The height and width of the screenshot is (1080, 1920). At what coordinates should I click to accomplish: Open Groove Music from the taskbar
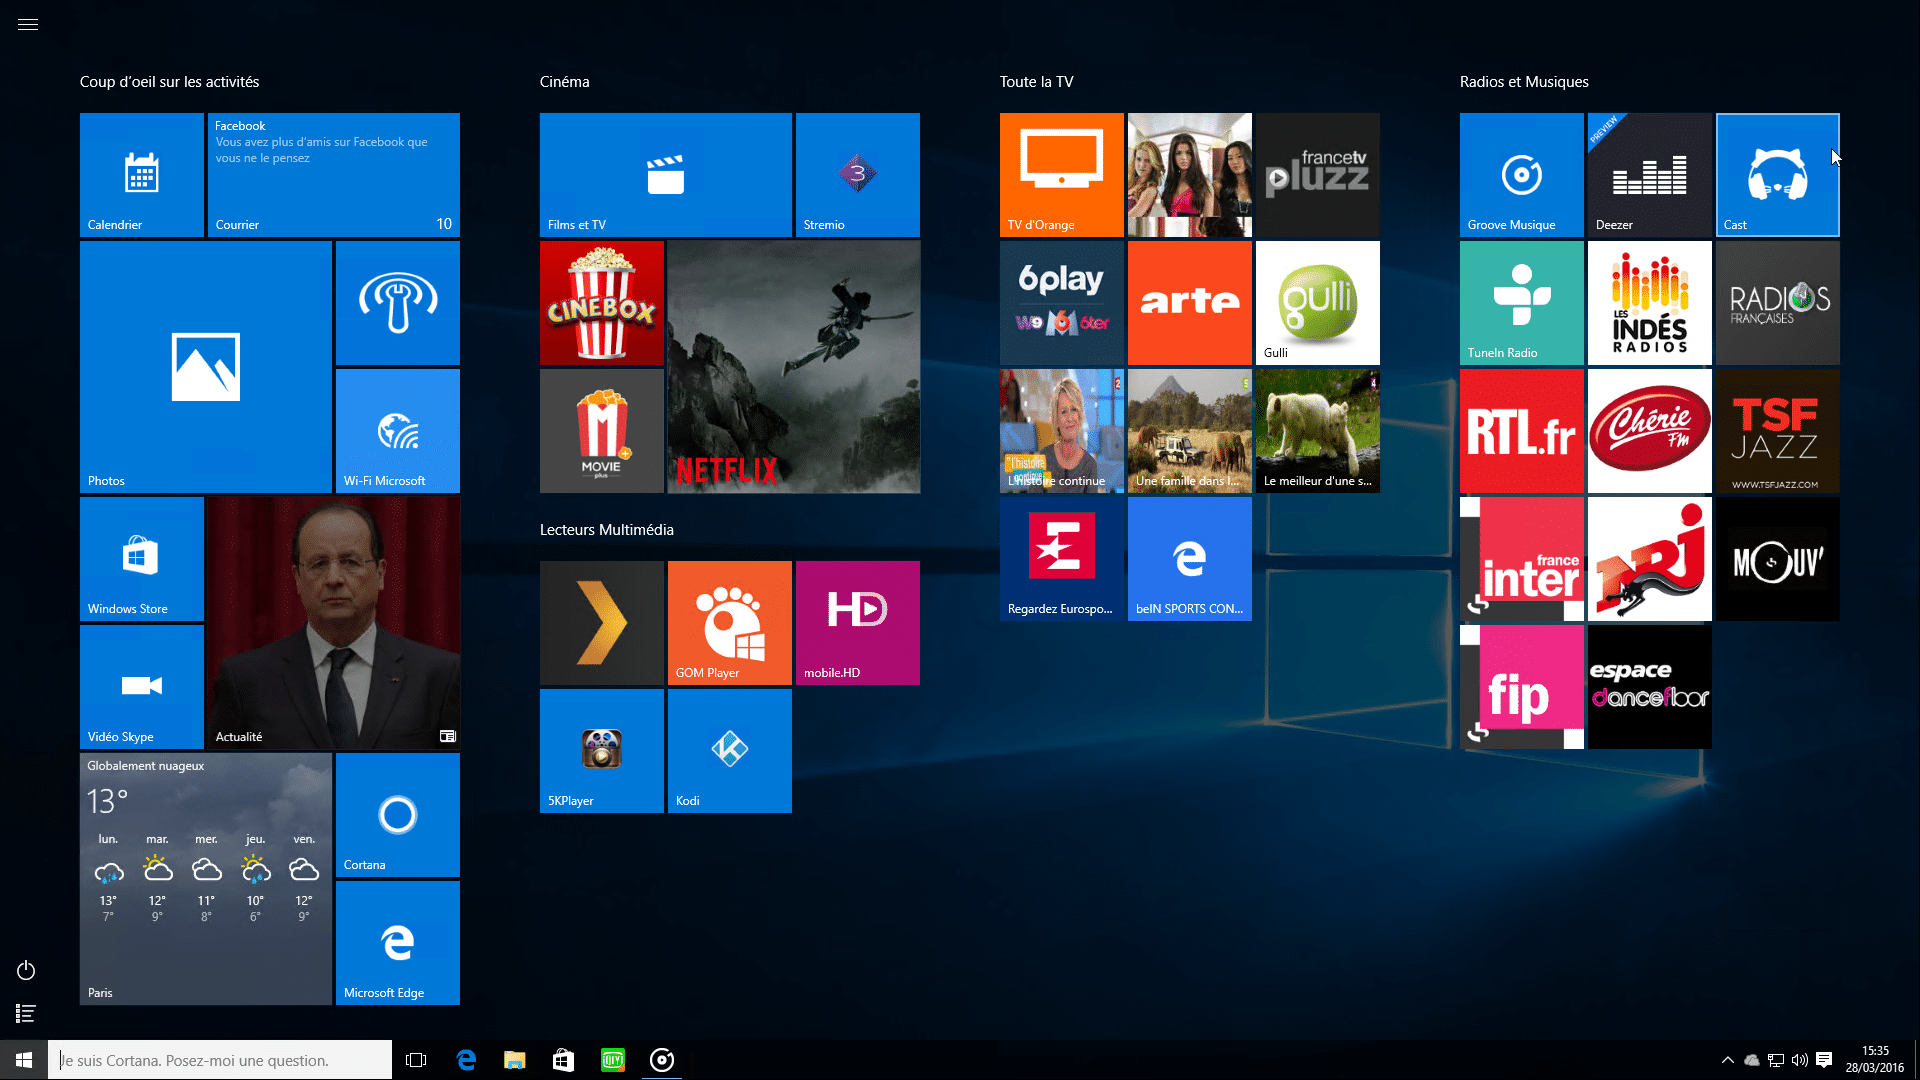pyautogui.click(x=662, y=1059)
